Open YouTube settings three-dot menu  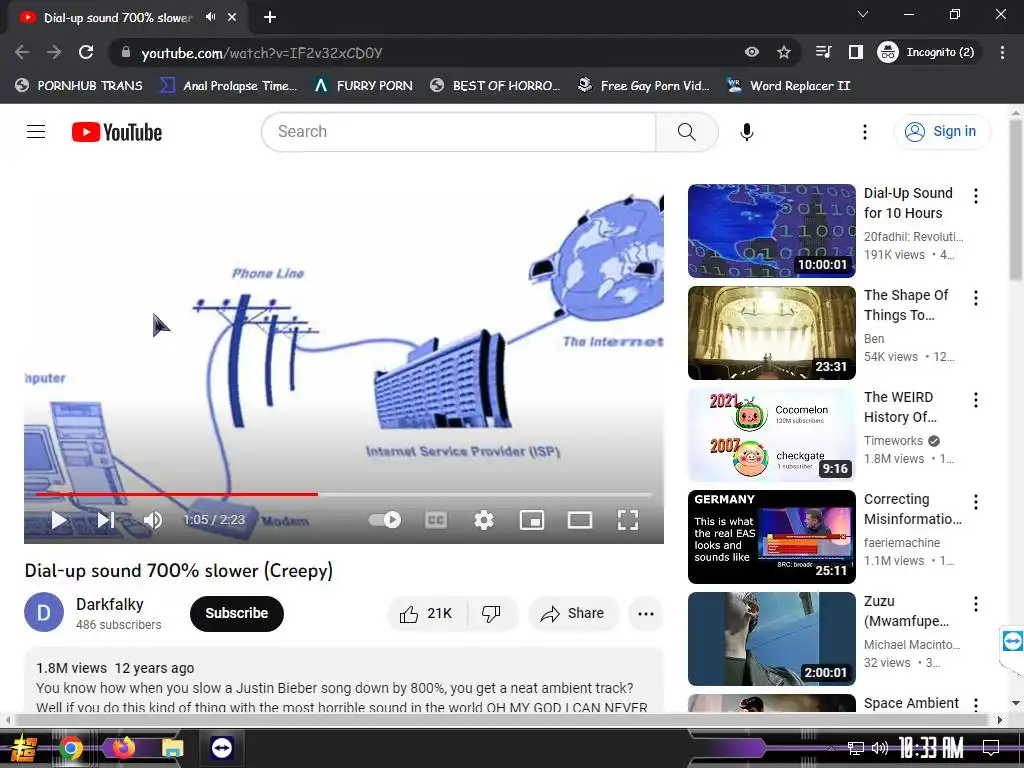(865, 132)
